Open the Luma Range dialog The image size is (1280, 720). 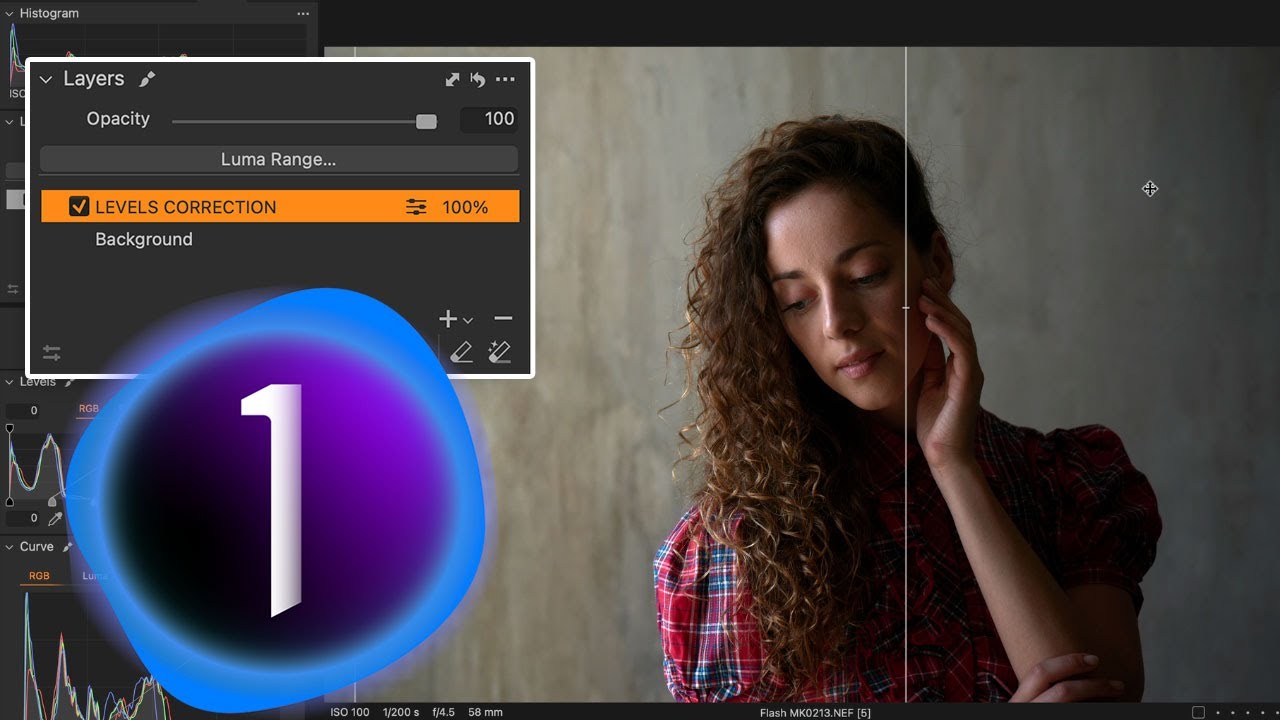pos(279,159)
